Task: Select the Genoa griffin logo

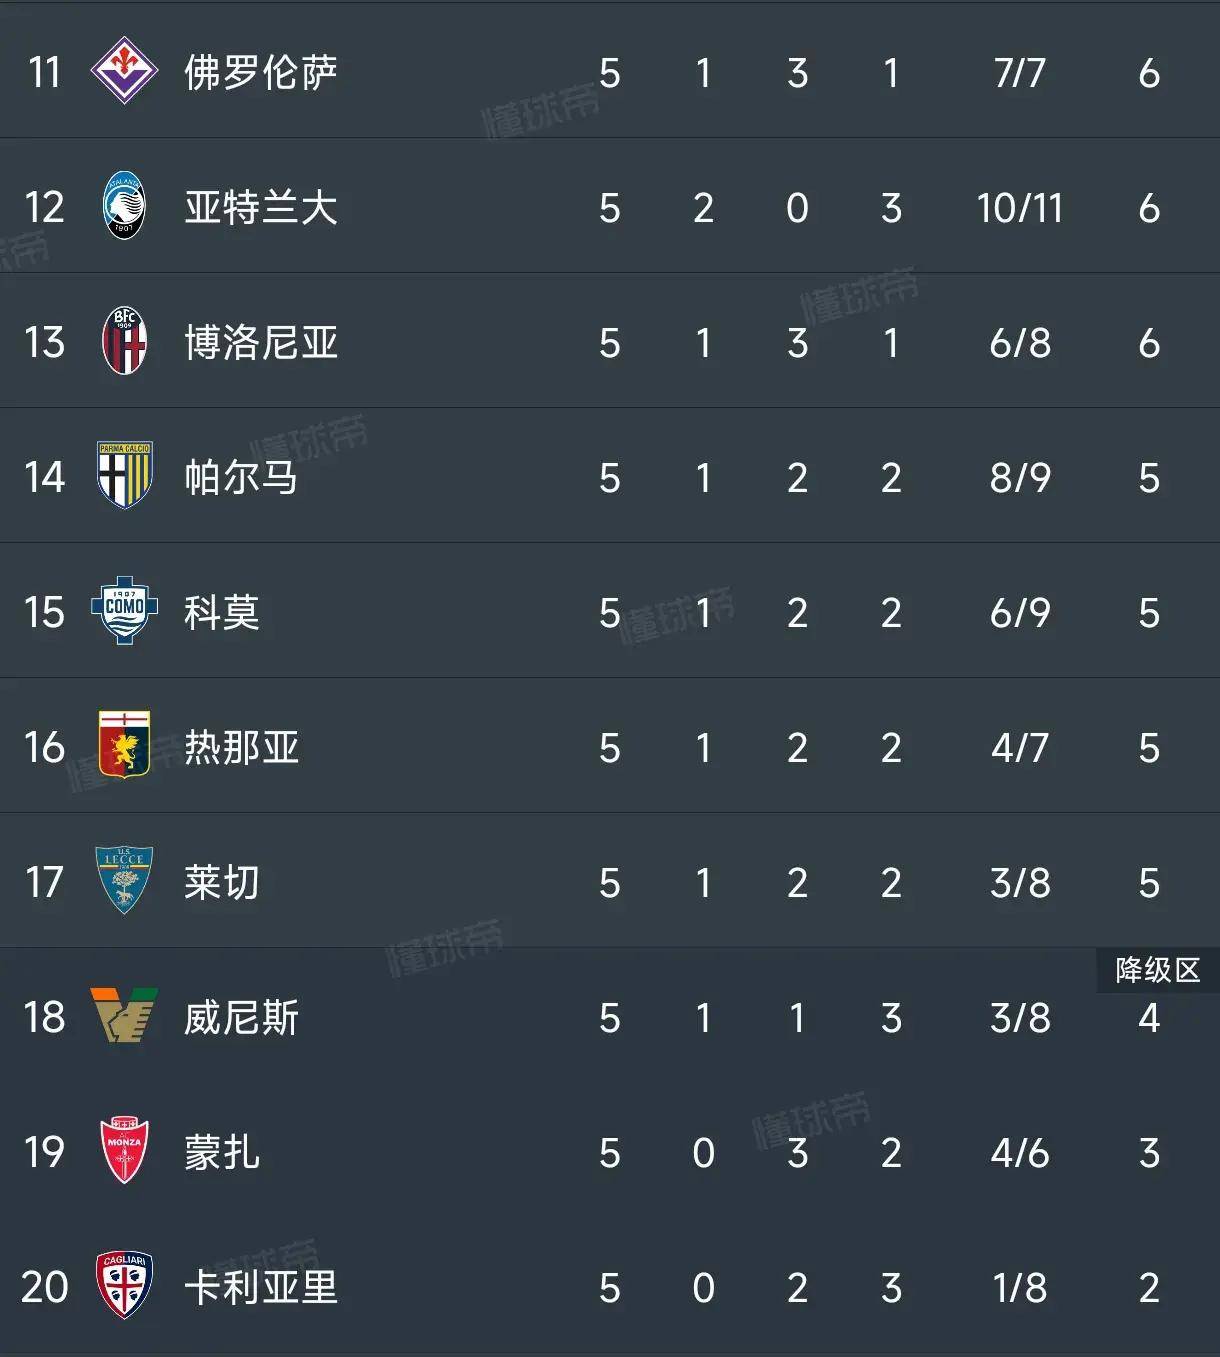Action: pos(124,748)
